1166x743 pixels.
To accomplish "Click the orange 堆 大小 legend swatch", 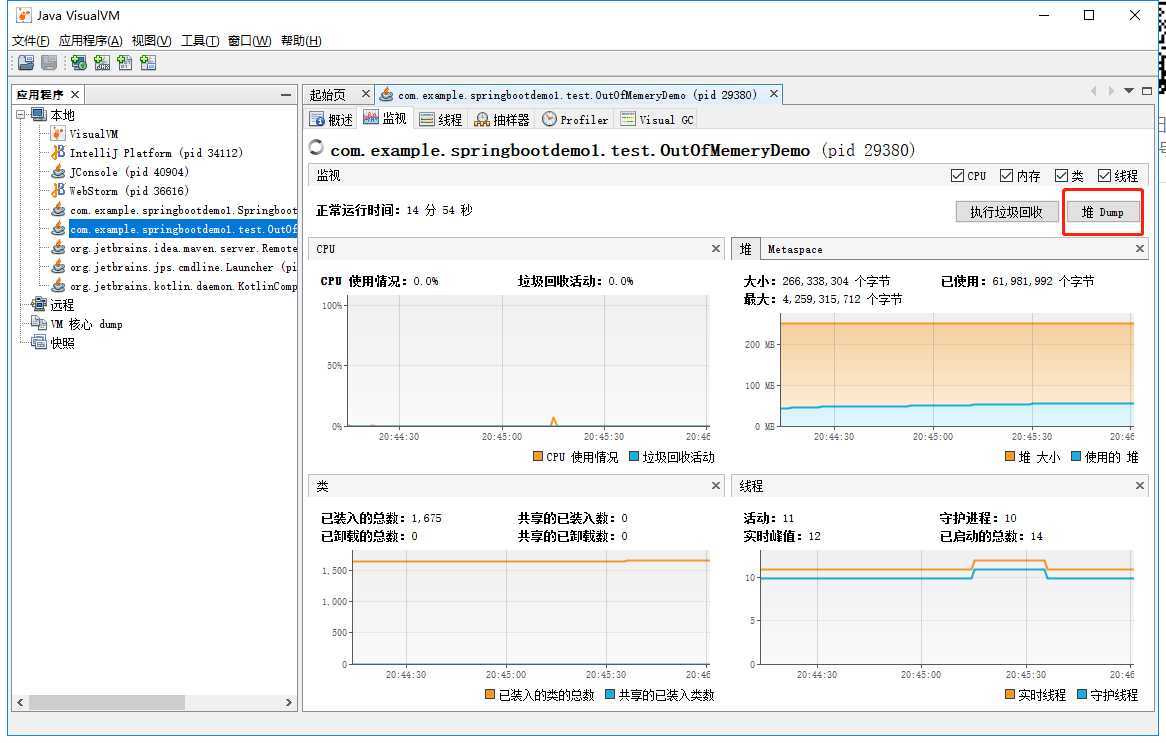I will [x=1010, y=456].
